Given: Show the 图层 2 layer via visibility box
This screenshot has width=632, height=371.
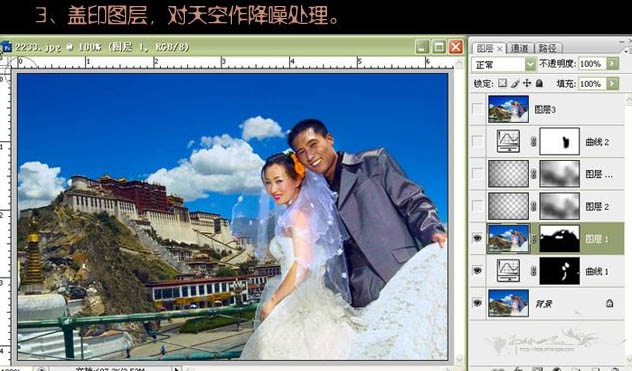Looking at the screenshot, I should coord(478,206).
